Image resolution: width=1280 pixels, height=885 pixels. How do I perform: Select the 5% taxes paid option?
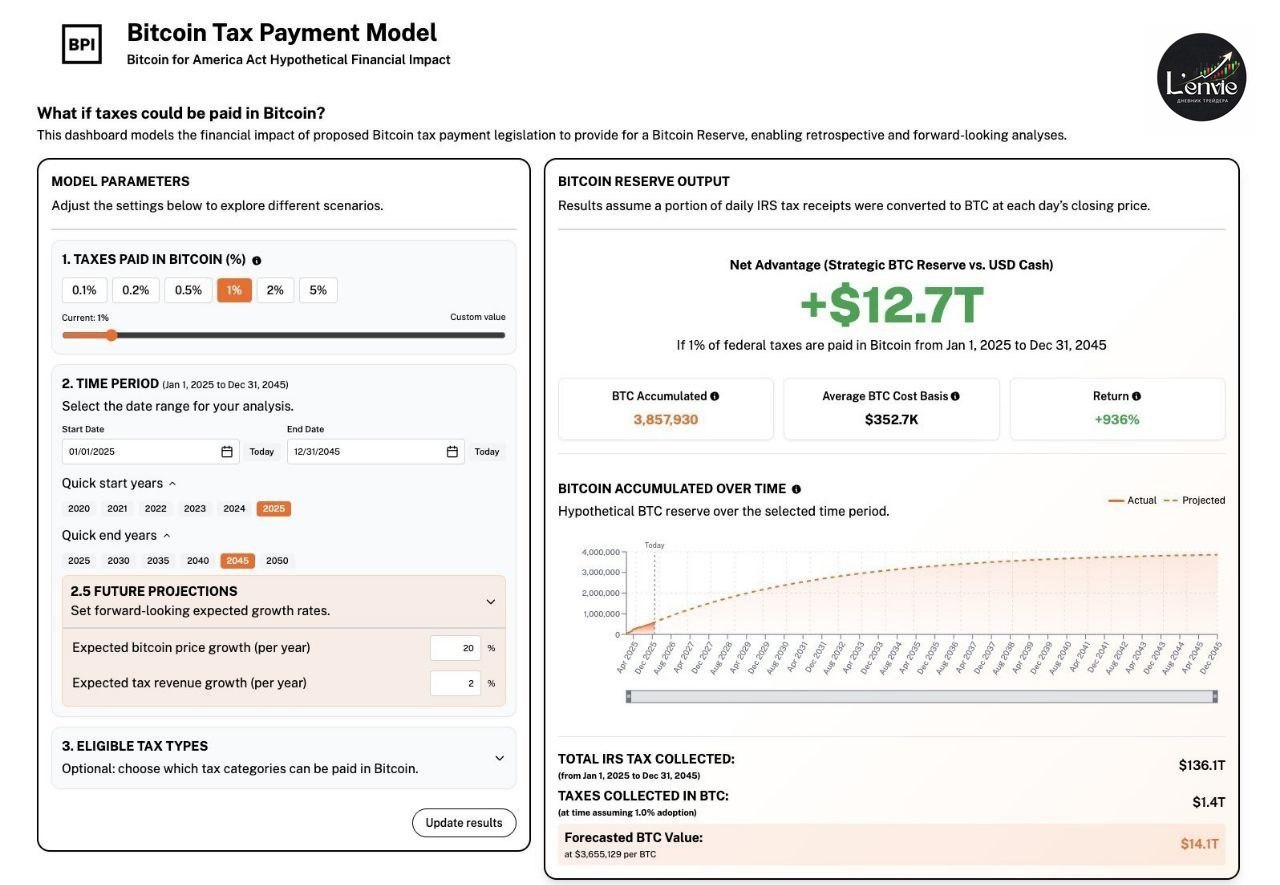tap(318, 290)
